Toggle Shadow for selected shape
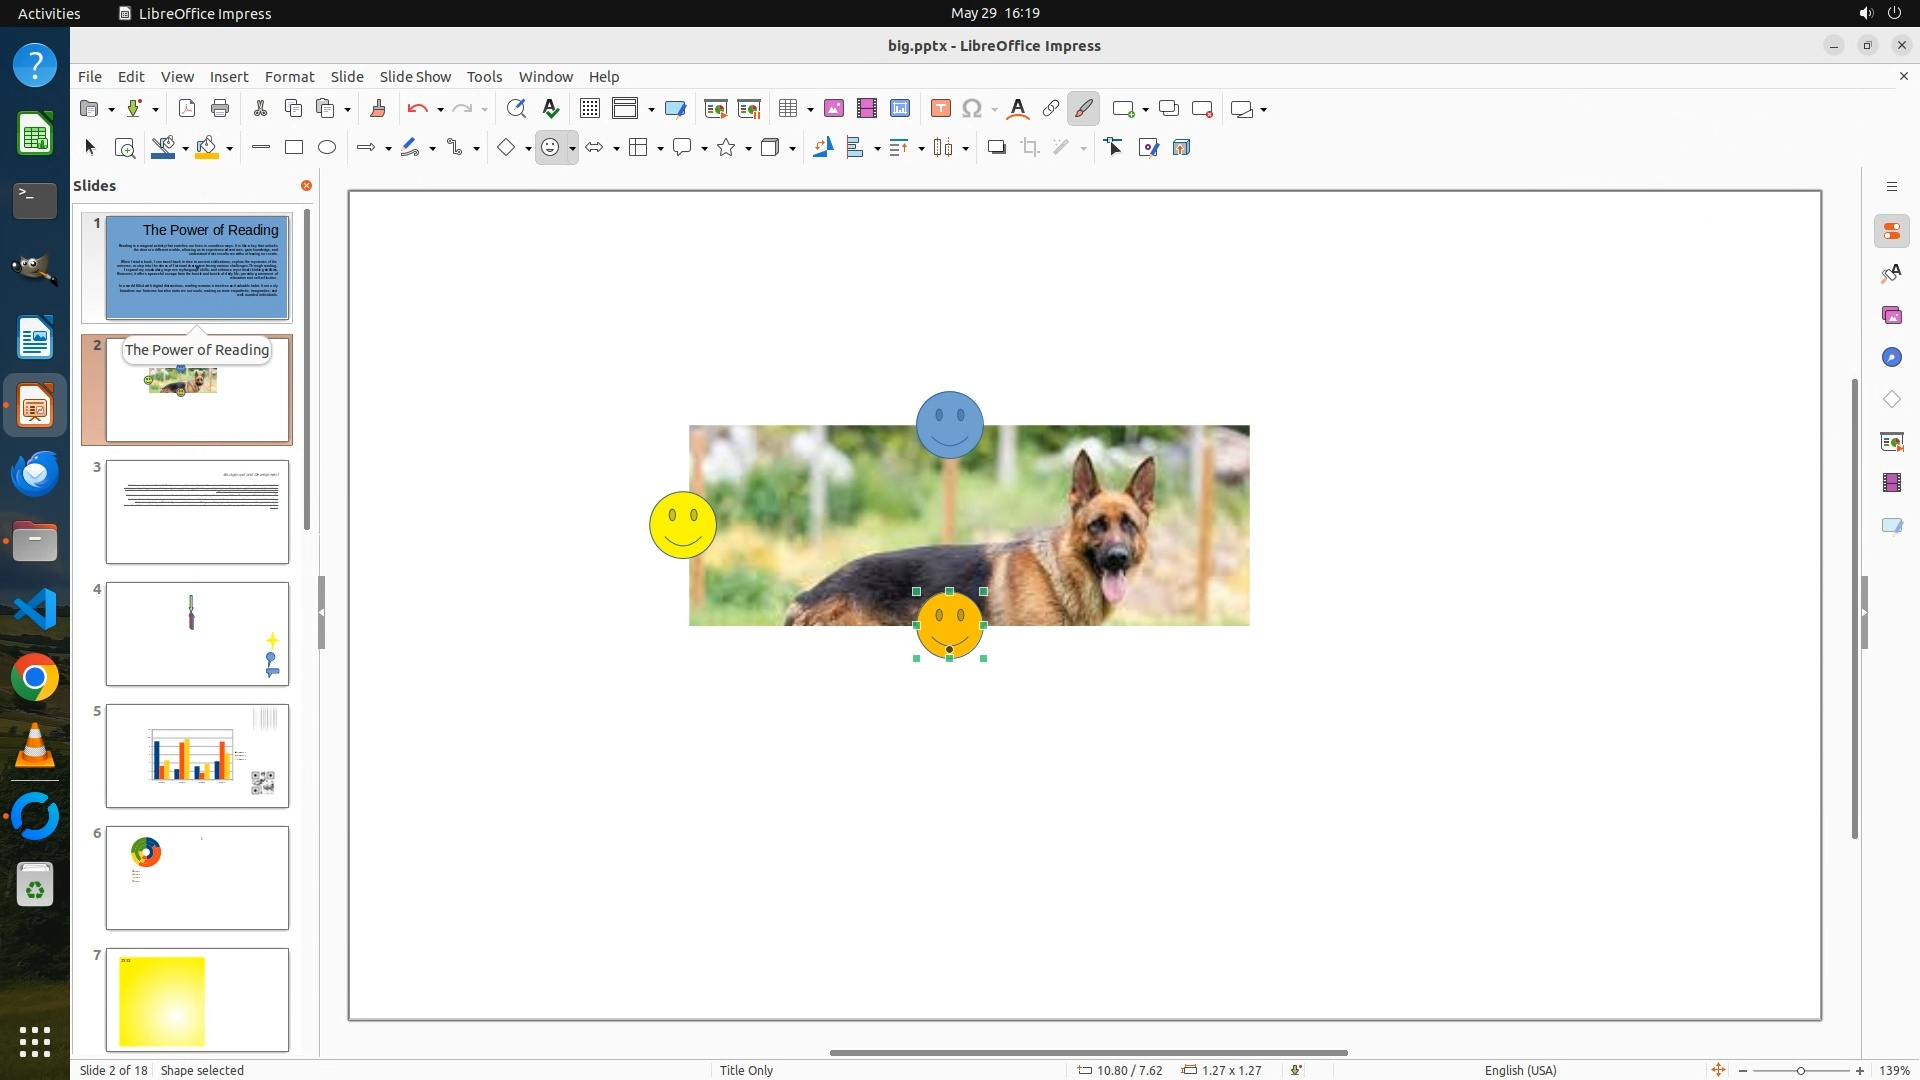Screen dimensions: 1920x1080 [x=996, y=148]
